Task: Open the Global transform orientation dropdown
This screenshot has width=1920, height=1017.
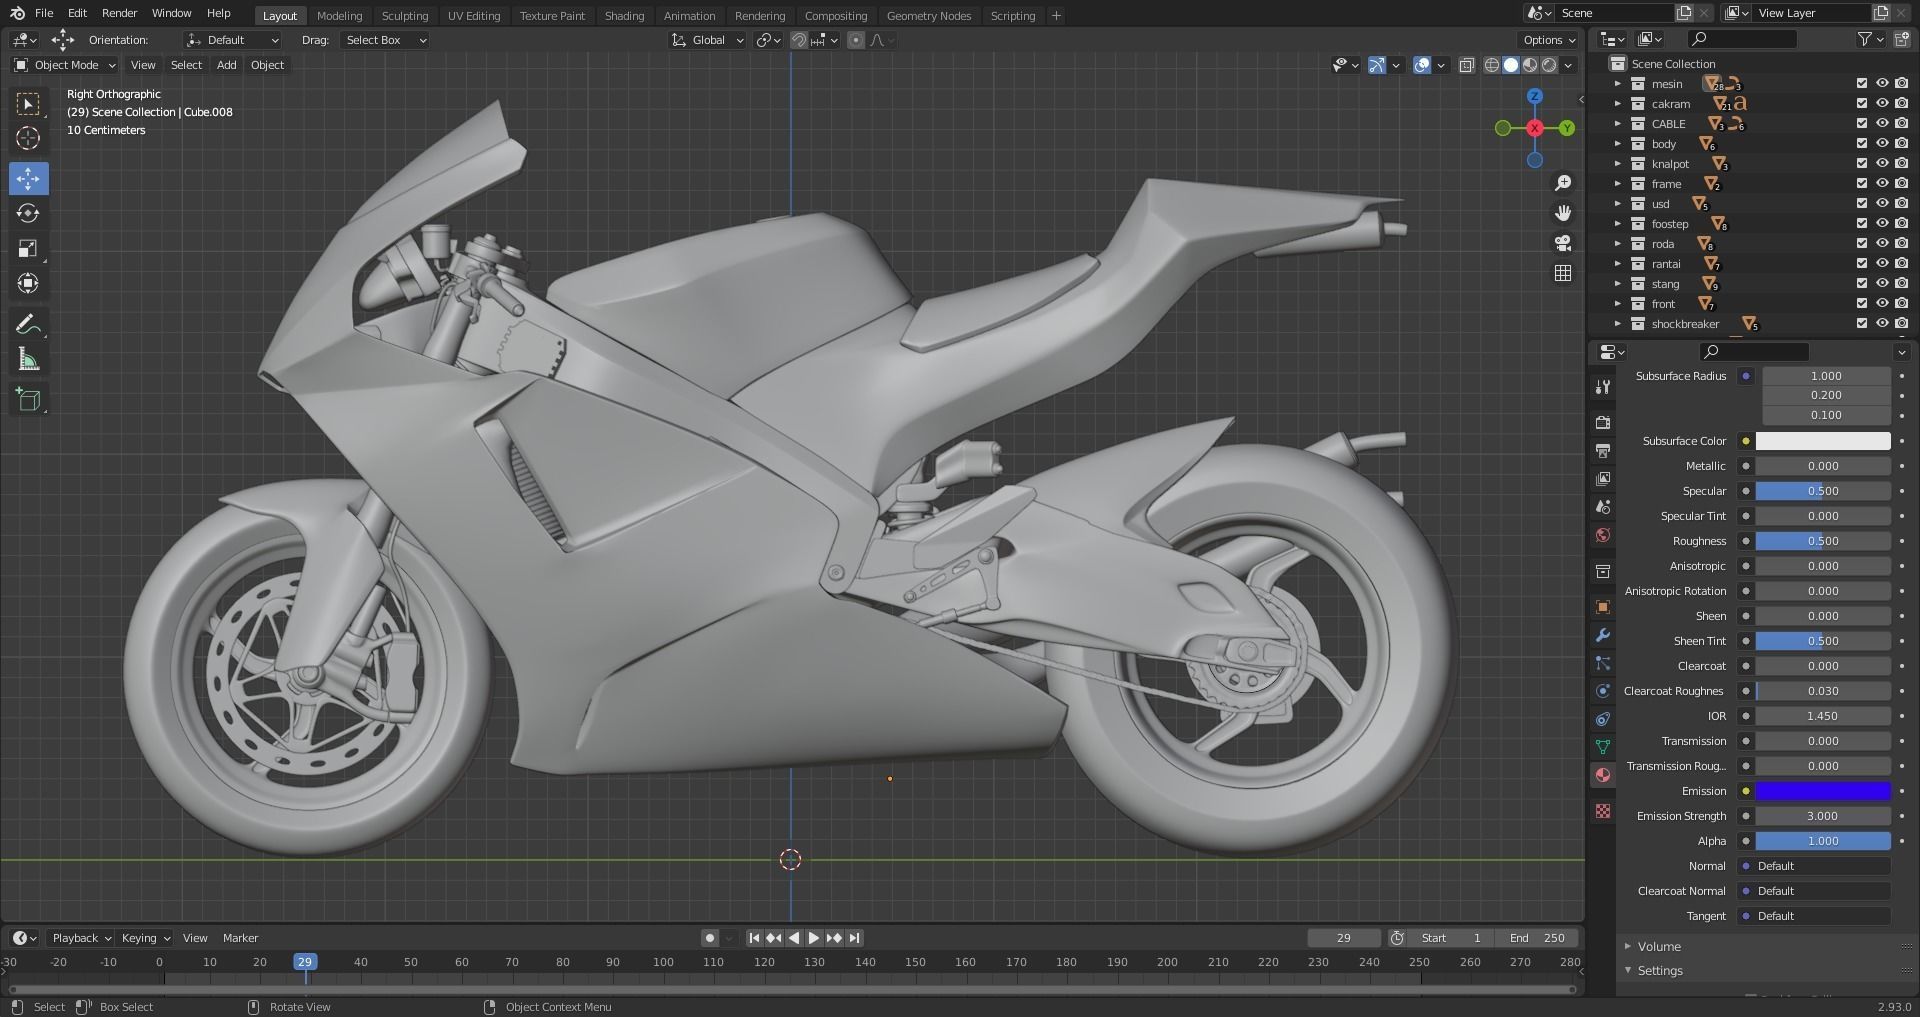Action: click(708, 40)
